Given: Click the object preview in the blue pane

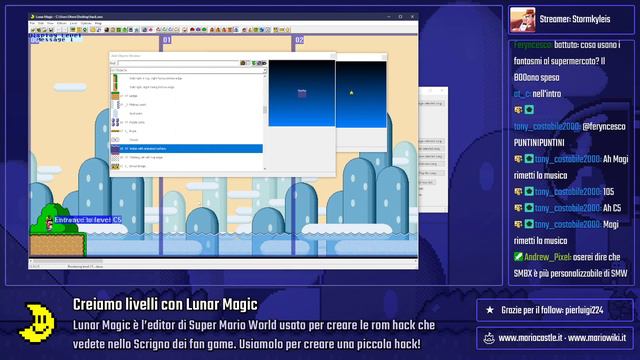Looking at the screenshot, I should [x=302, y=93].
